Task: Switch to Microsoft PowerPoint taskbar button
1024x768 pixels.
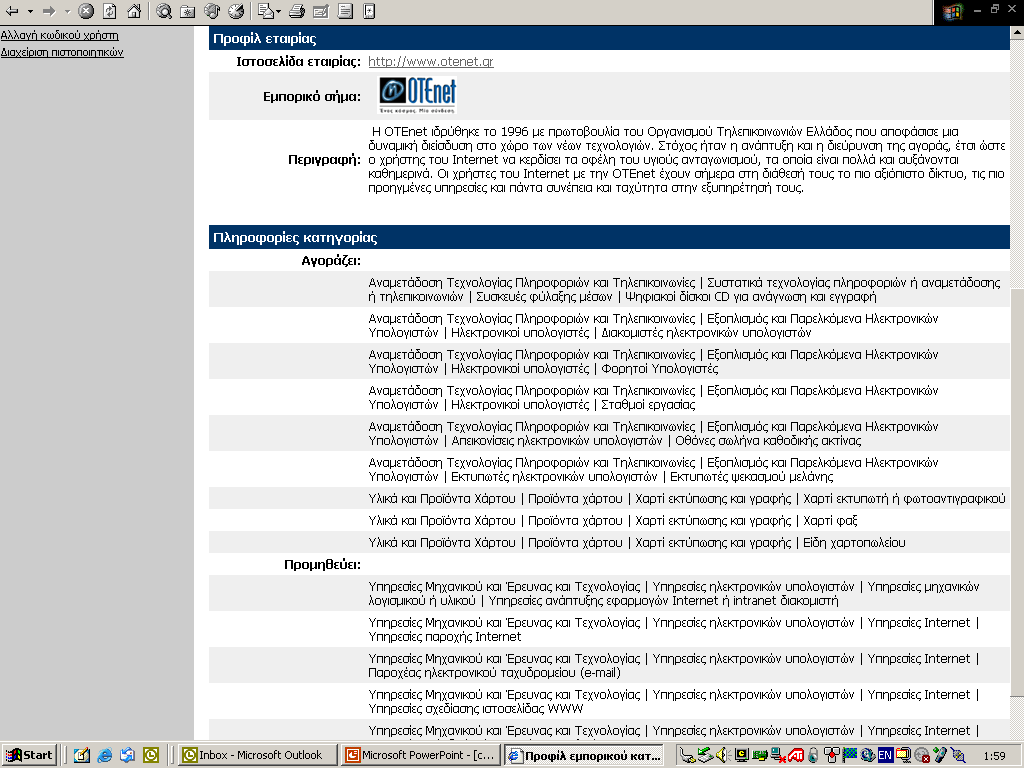Action: tap(421, 755)
